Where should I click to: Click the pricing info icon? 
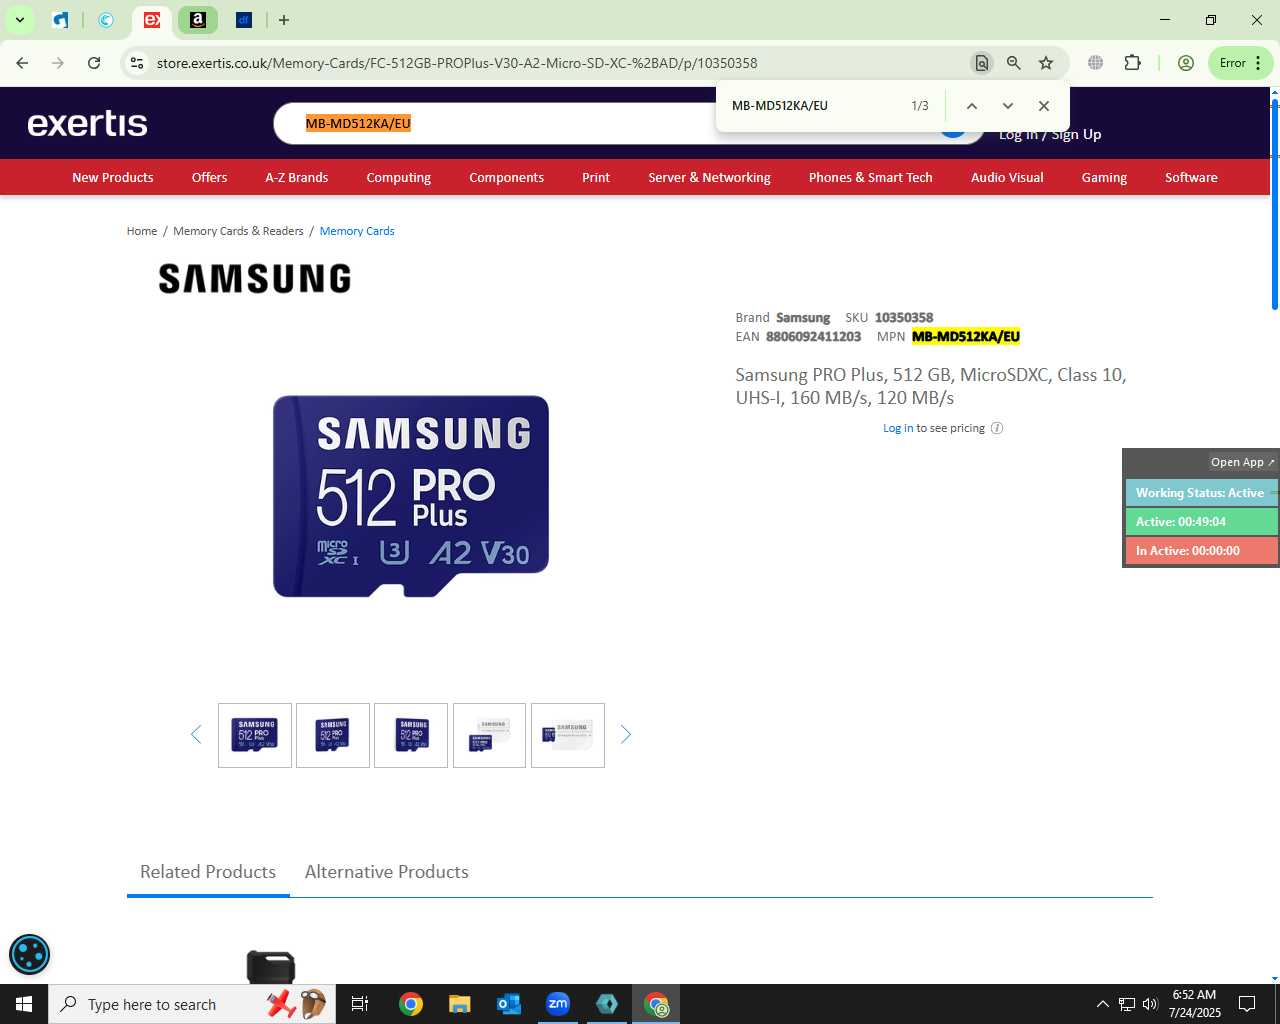997,428
